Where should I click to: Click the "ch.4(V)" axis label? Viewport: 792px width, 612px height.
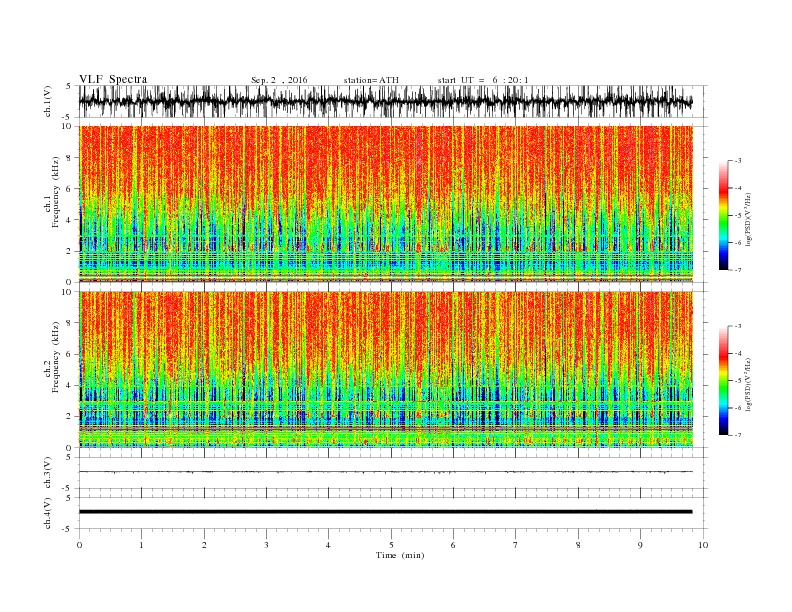click(x=48, y=513)
